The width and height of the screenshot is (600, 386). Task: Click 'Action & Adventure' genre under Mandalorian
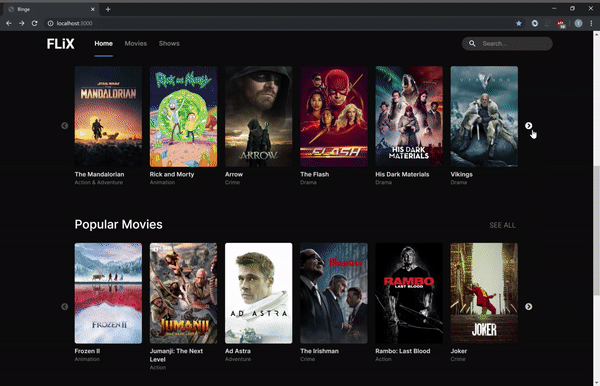point(99,182)
